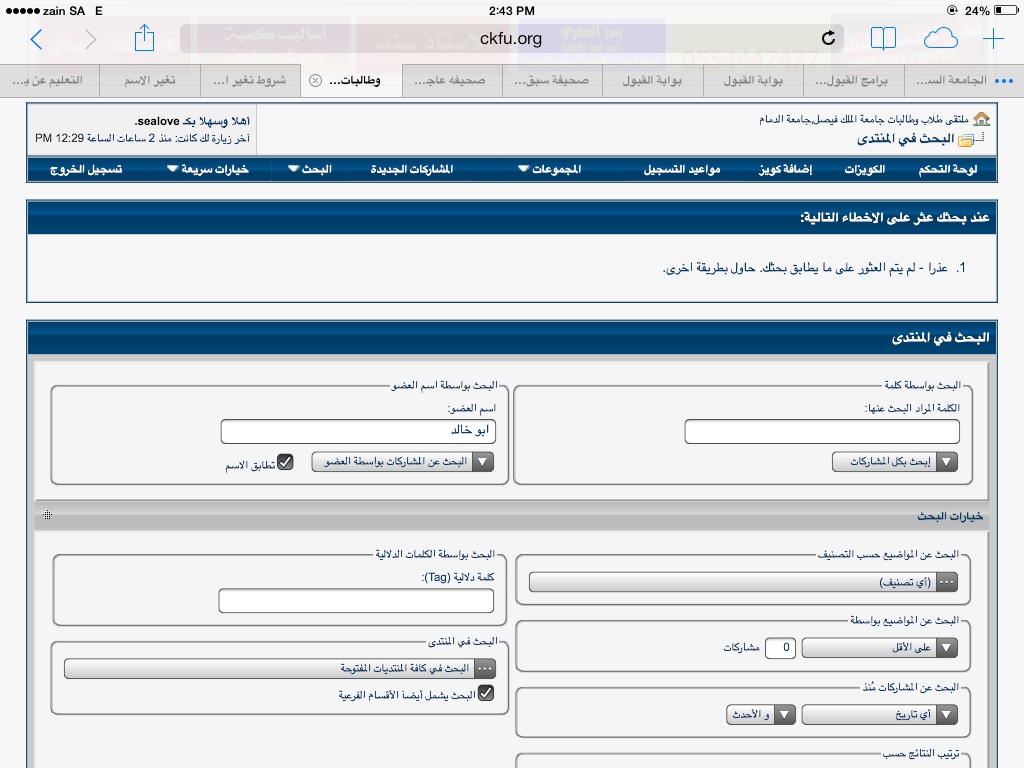Open مواعيد التسجيل in navigation bar
The height and width of the screenshot is (768, 1024).
pos(682,169)
